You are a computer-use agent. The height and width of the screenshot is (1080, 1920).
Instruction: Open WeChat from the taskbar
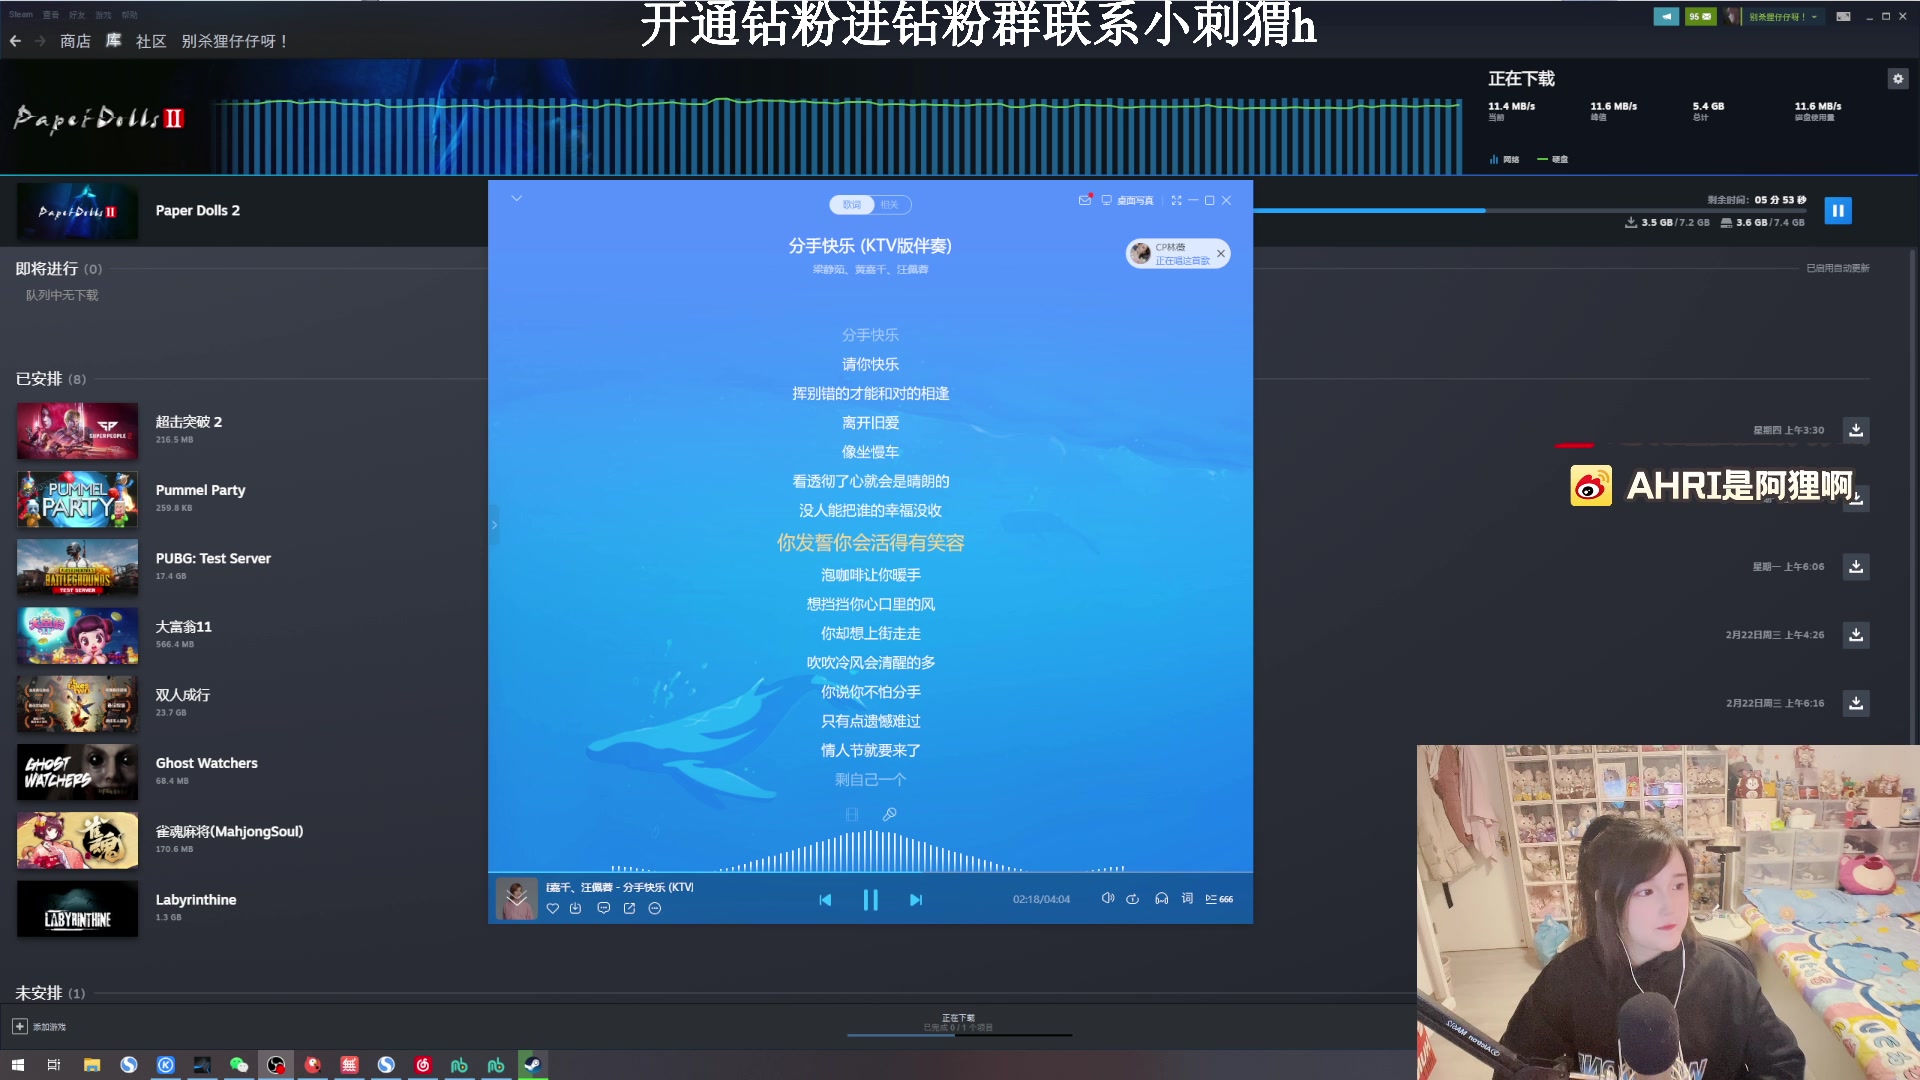click(x=239, y=1065)
